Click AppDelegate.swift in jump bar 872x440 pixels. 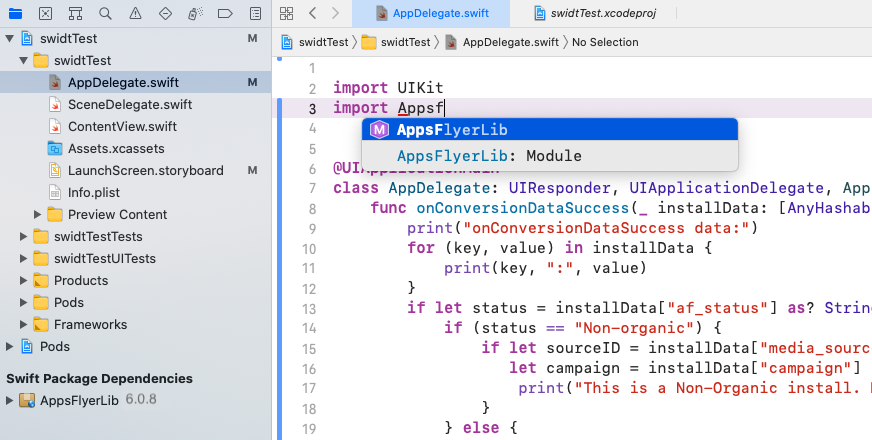(x=502, y=42)
